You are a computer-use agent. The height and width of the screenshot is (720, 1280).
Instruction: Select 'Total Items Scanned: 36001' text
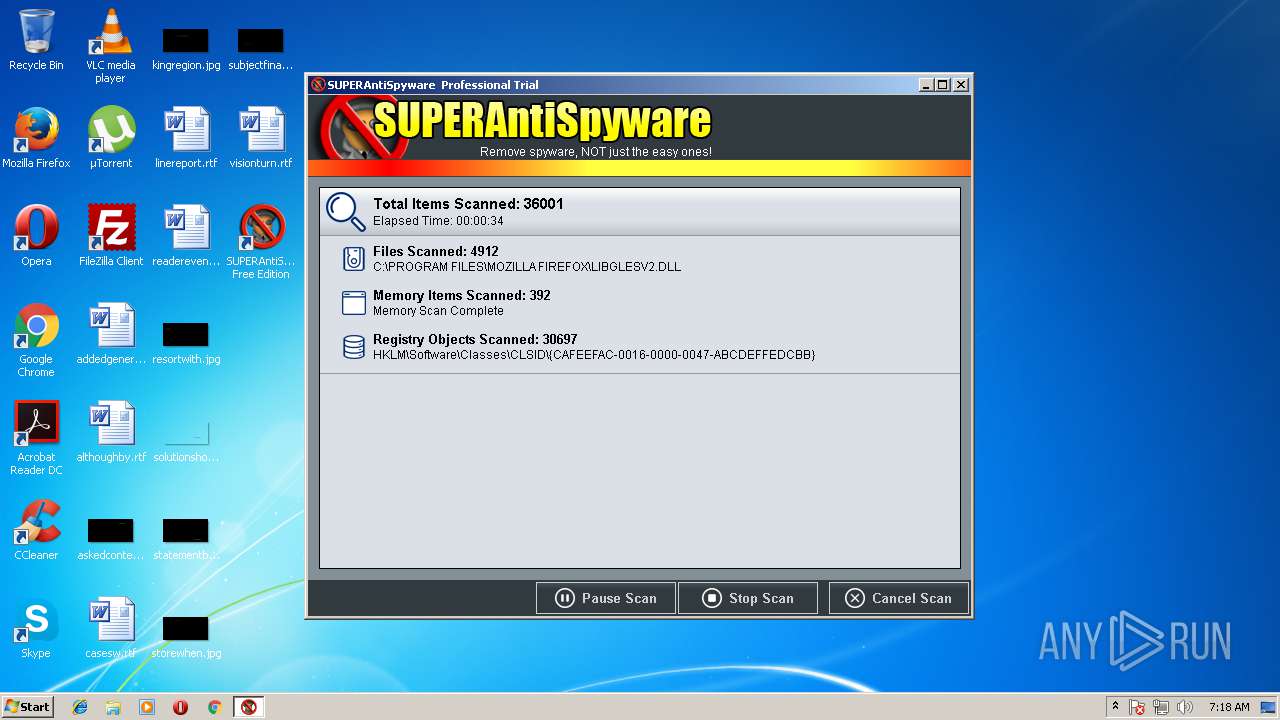[x=468, y=204]
